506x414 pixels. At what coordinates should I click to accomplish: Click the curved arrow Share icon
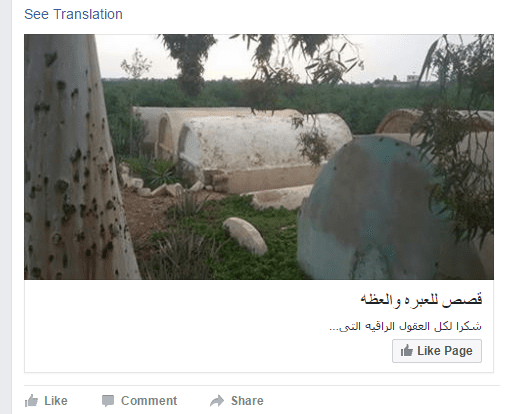pyautogui.click(x=217, y=401)
